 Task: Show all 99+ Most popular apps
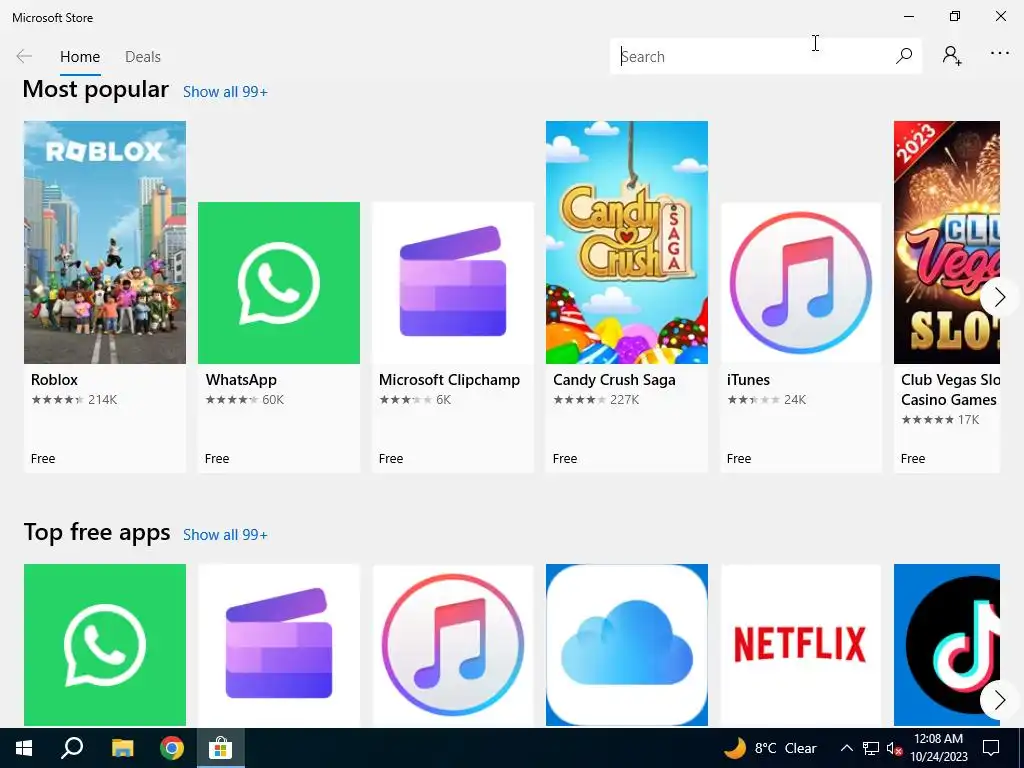coord(225,92)
